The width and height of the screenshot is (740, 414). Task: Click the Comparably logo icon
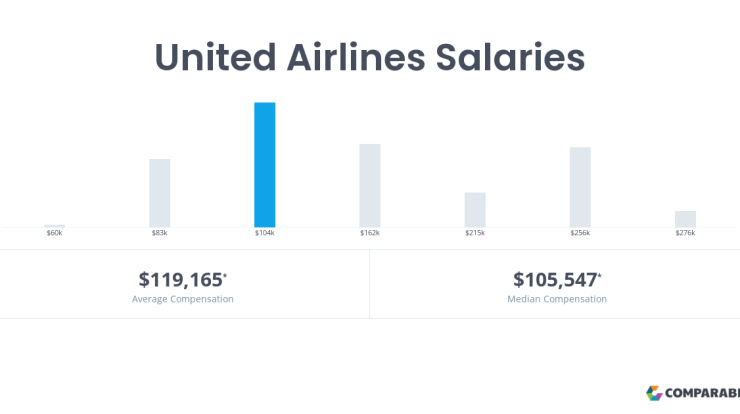point(654,393)
